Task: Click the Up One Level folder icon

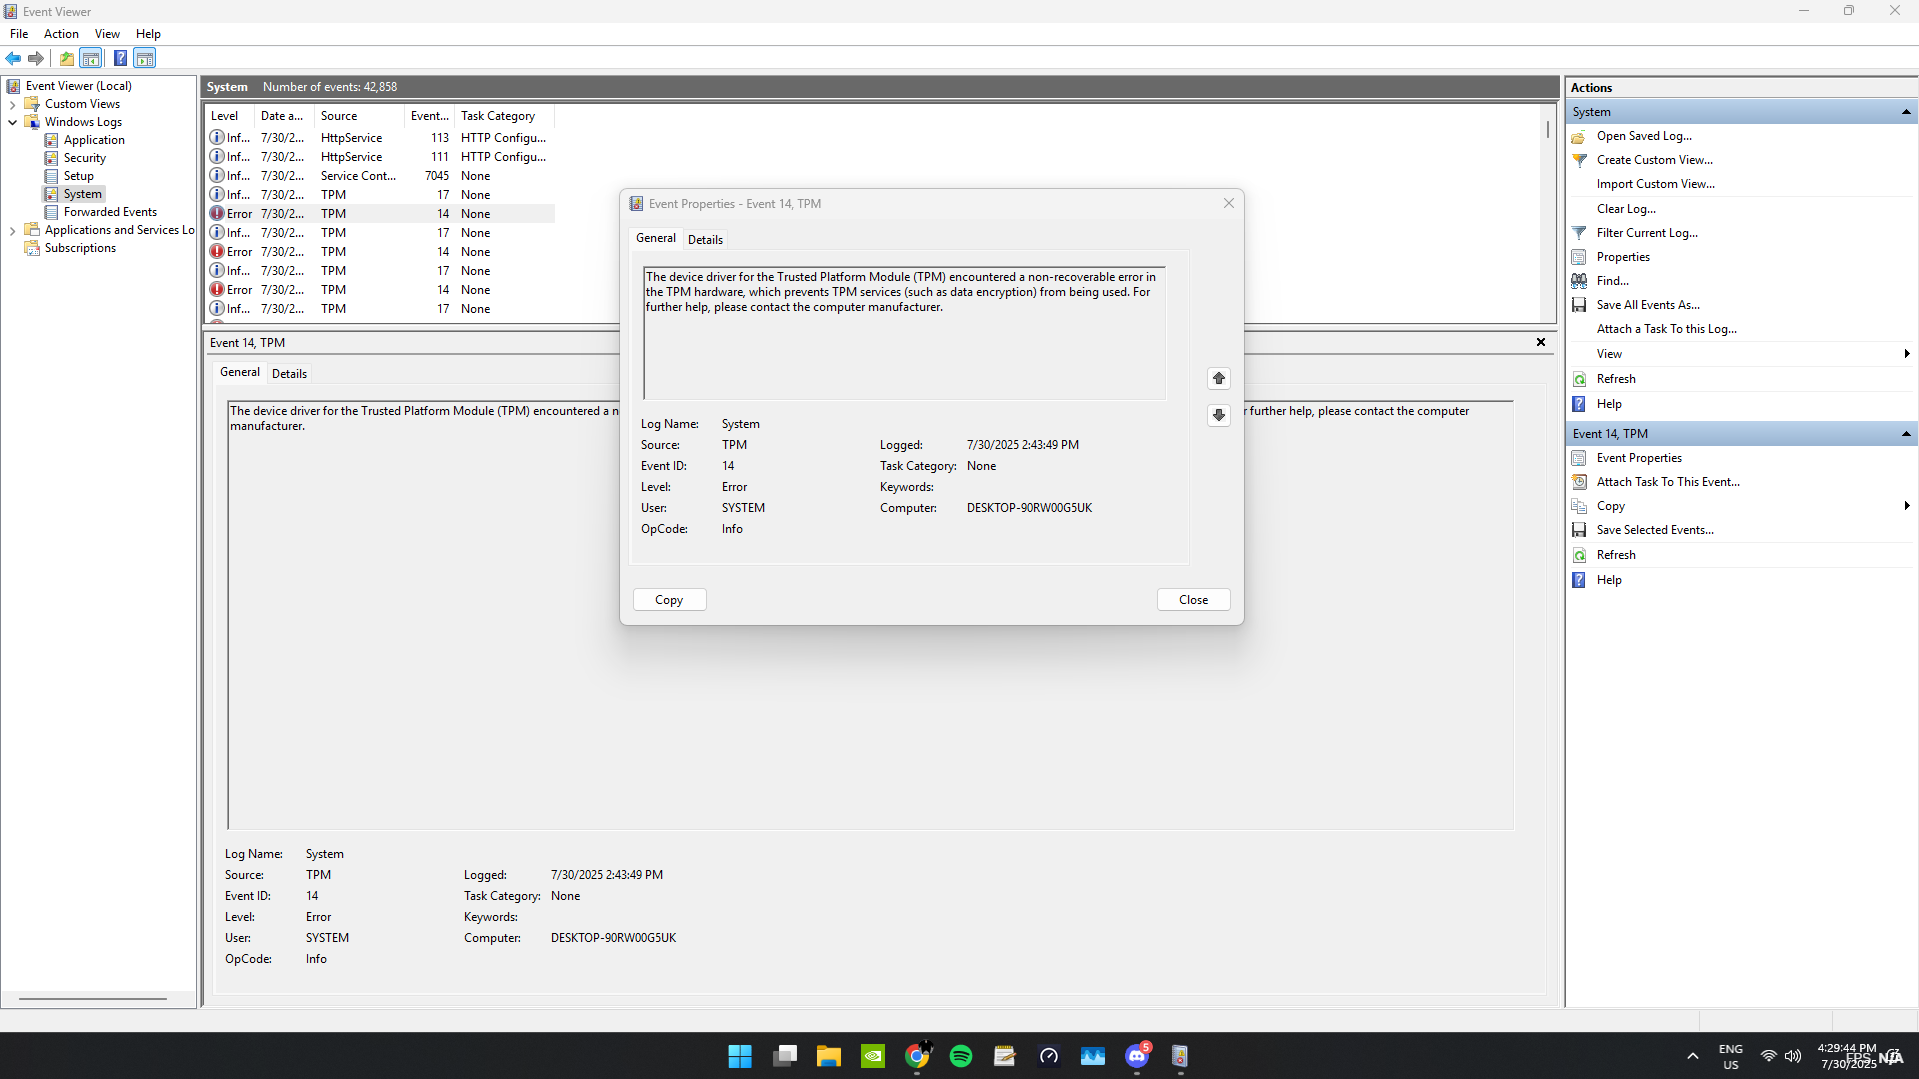Action: point(66,58)
